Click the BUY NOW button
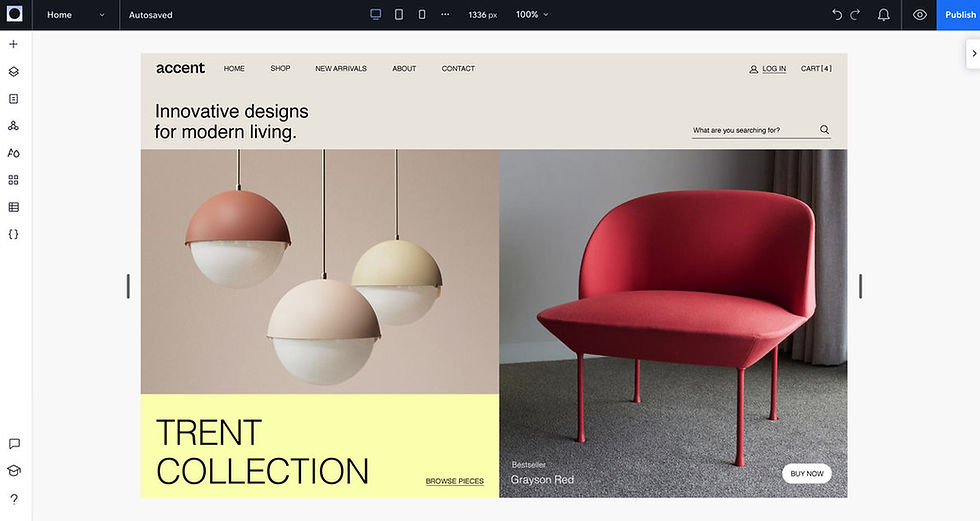 [807, 474]
